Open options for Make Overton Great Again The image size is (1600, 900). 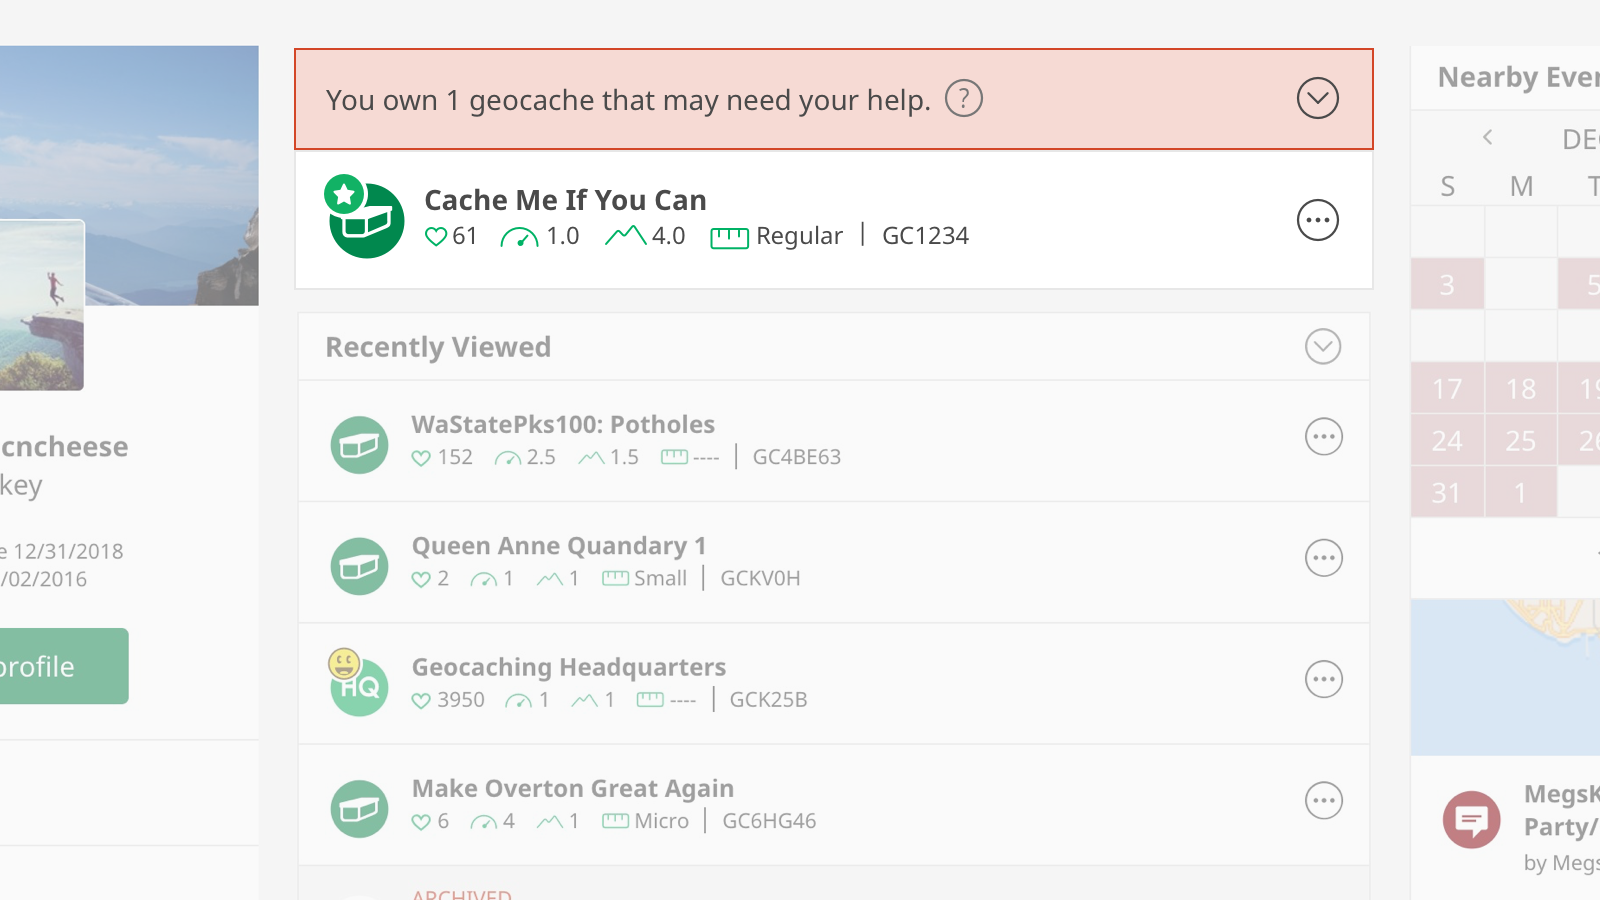(x=1323, y=801)
